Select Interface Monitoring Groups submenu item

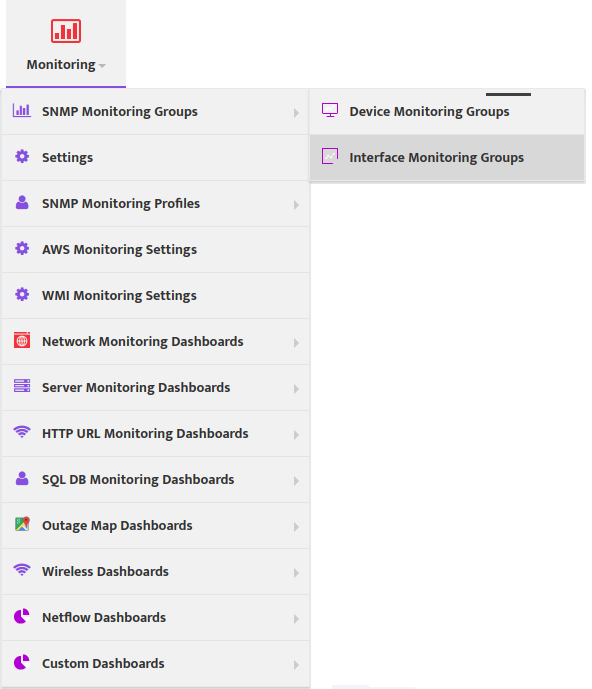[447, 157]
